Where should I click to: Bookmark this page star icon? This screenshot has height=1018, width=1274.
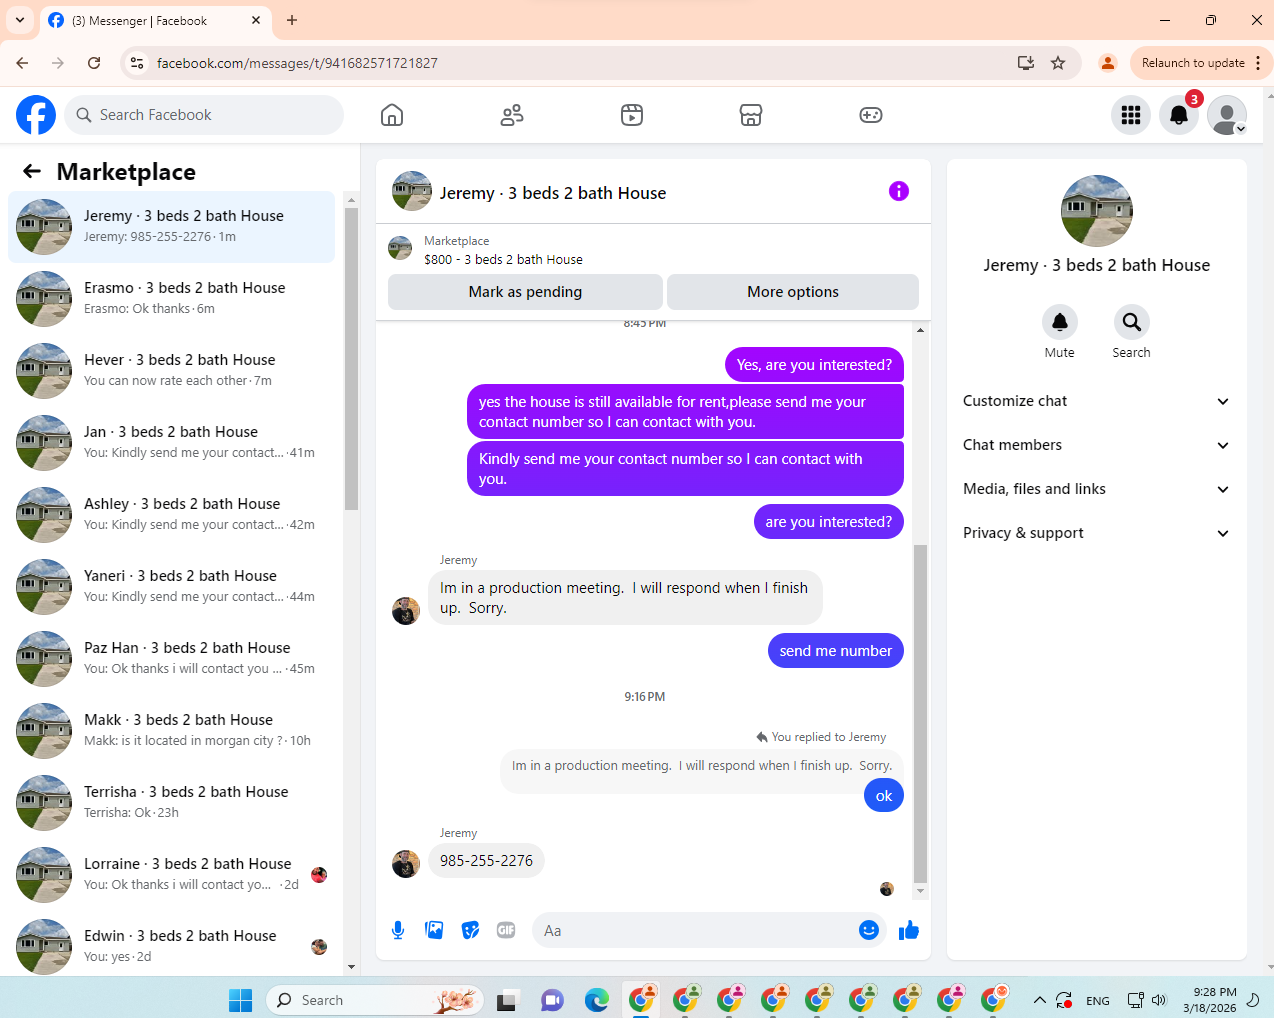[x=1058, y=63]
